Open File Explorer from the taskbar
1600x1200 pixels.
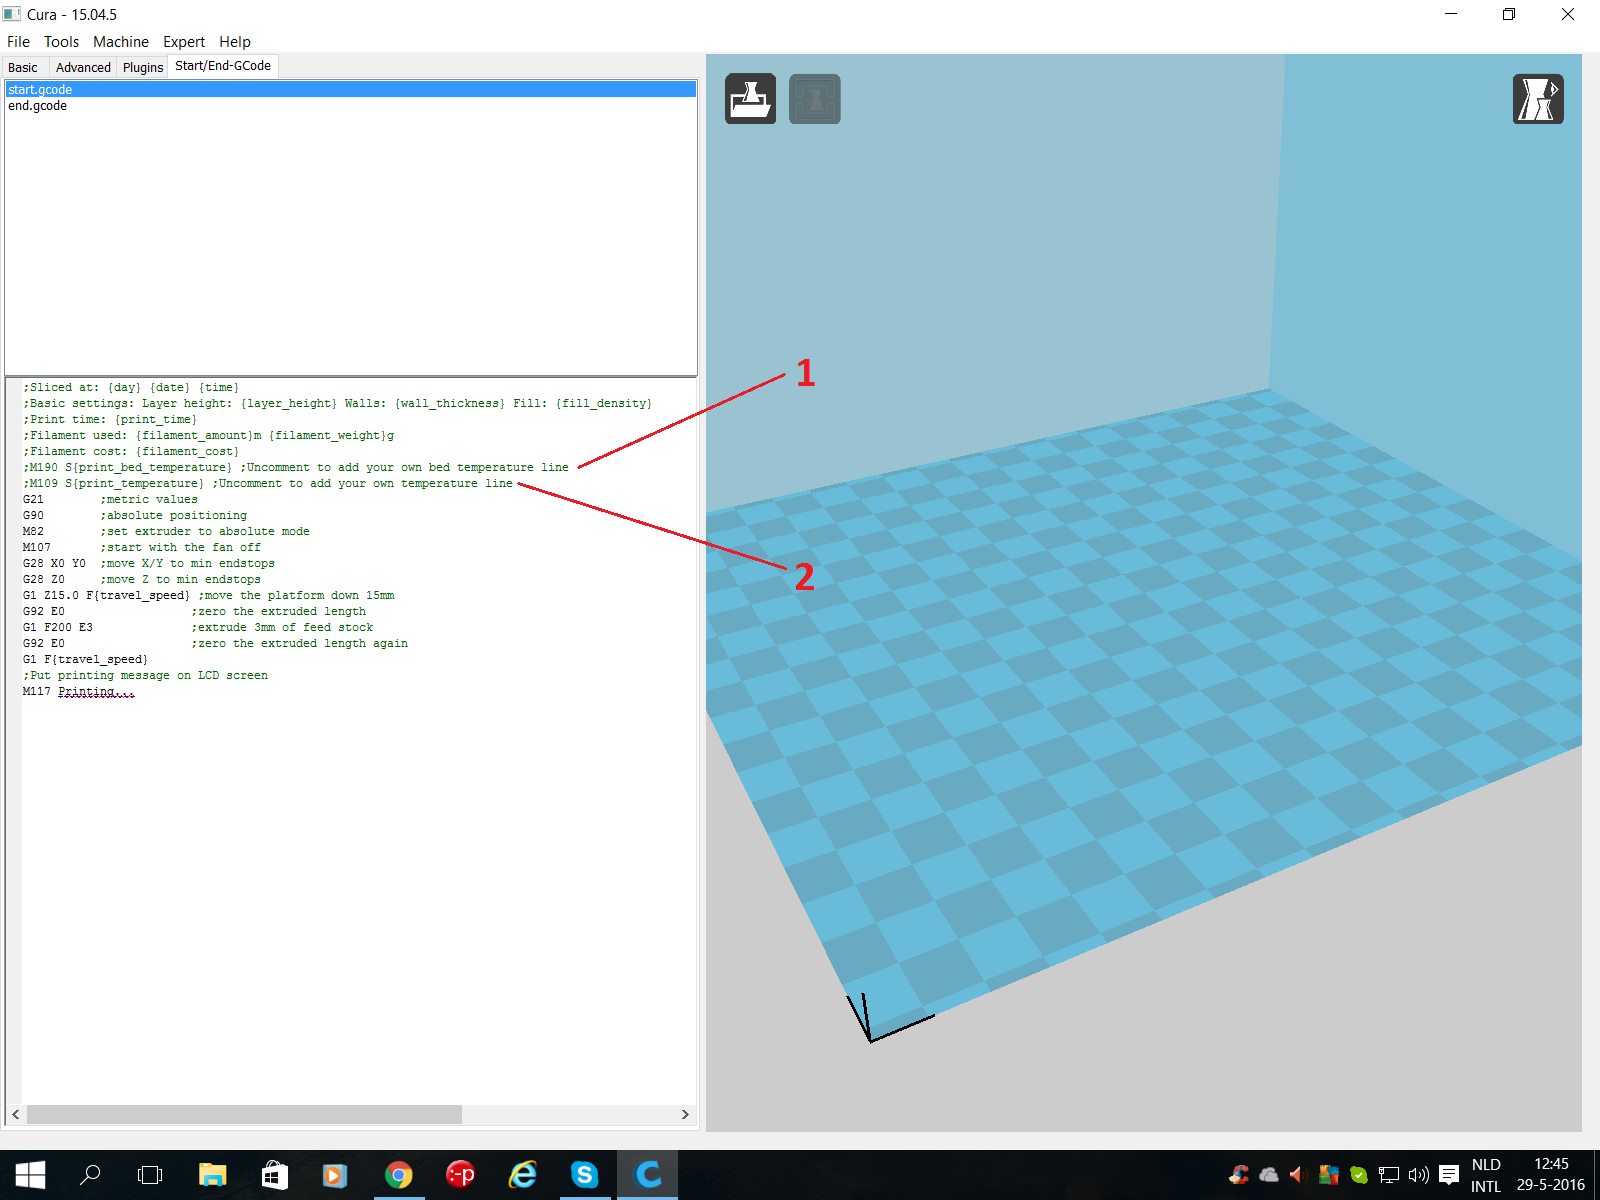(x=212, y=1175)
